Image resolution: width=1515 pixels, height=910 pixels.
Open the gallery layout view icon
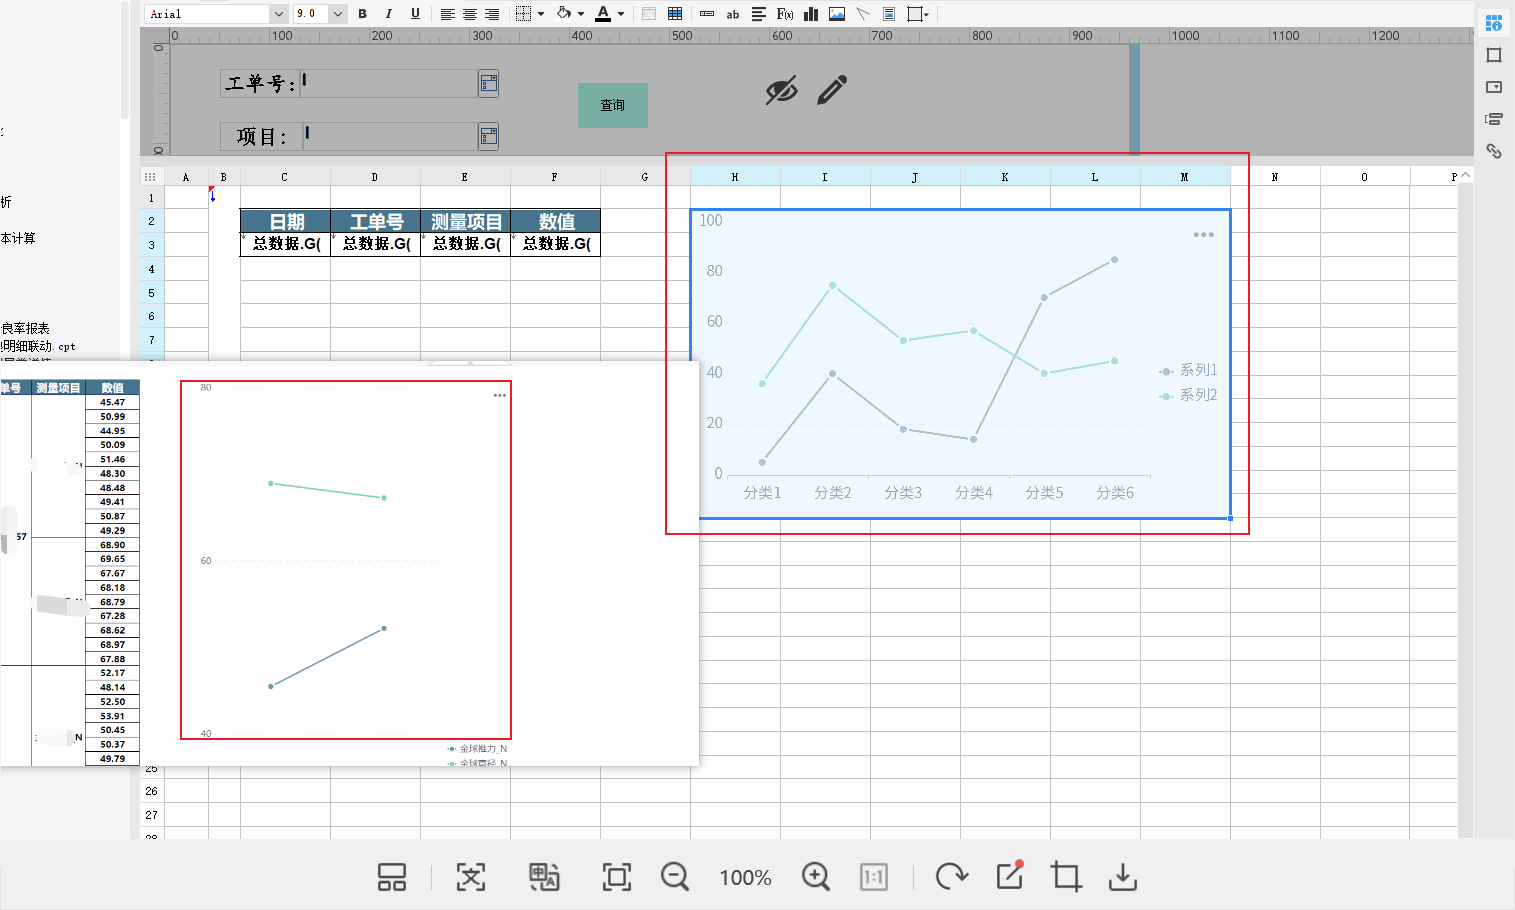(392, 877)
